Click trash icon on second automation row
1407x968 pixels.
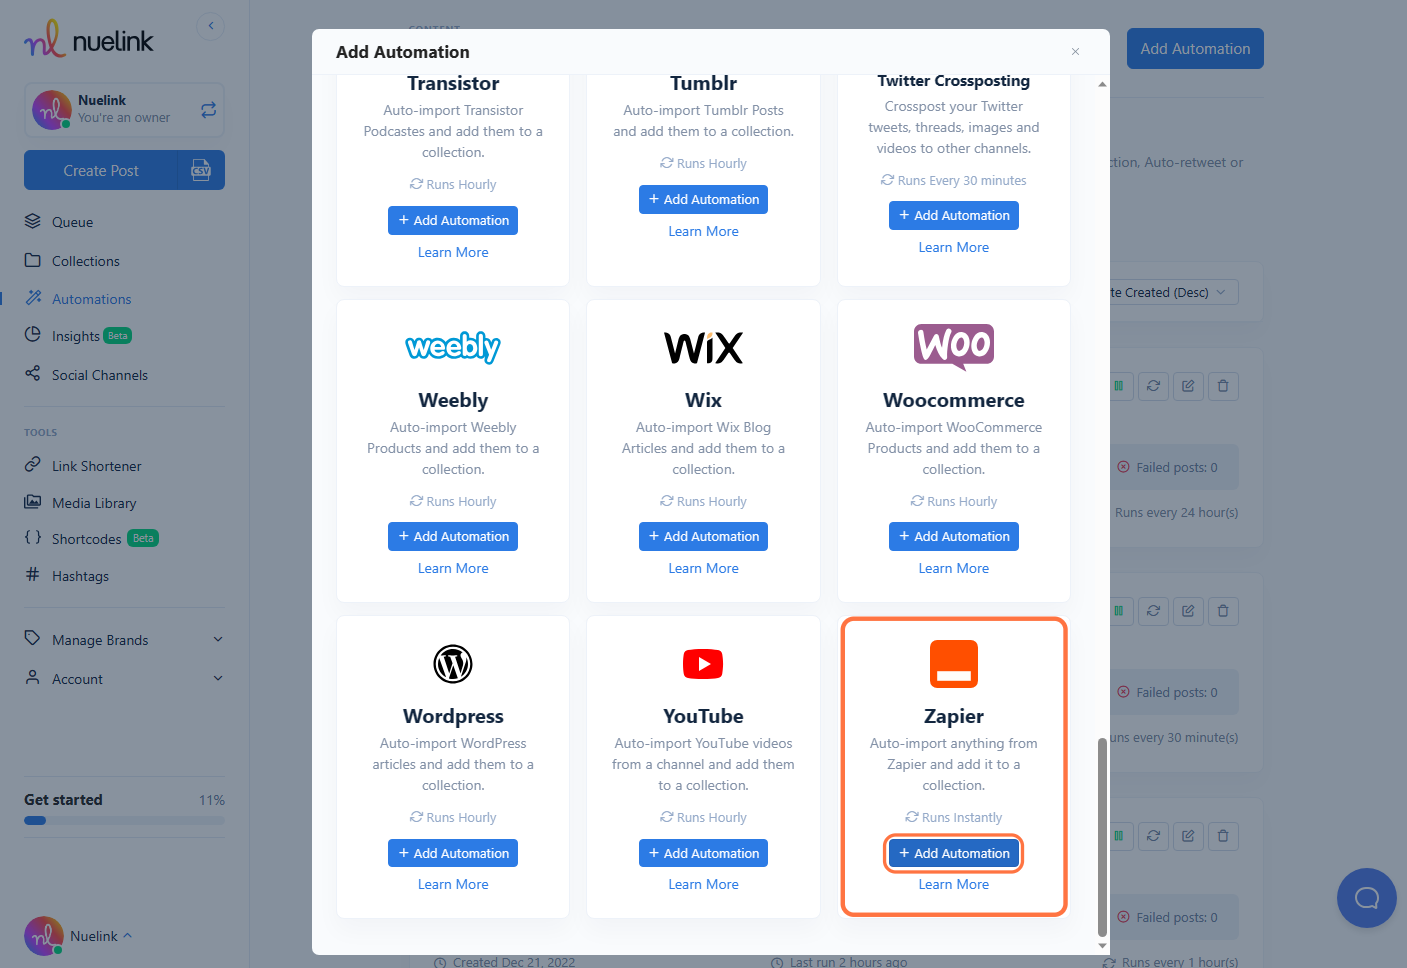pos(1223,611)
